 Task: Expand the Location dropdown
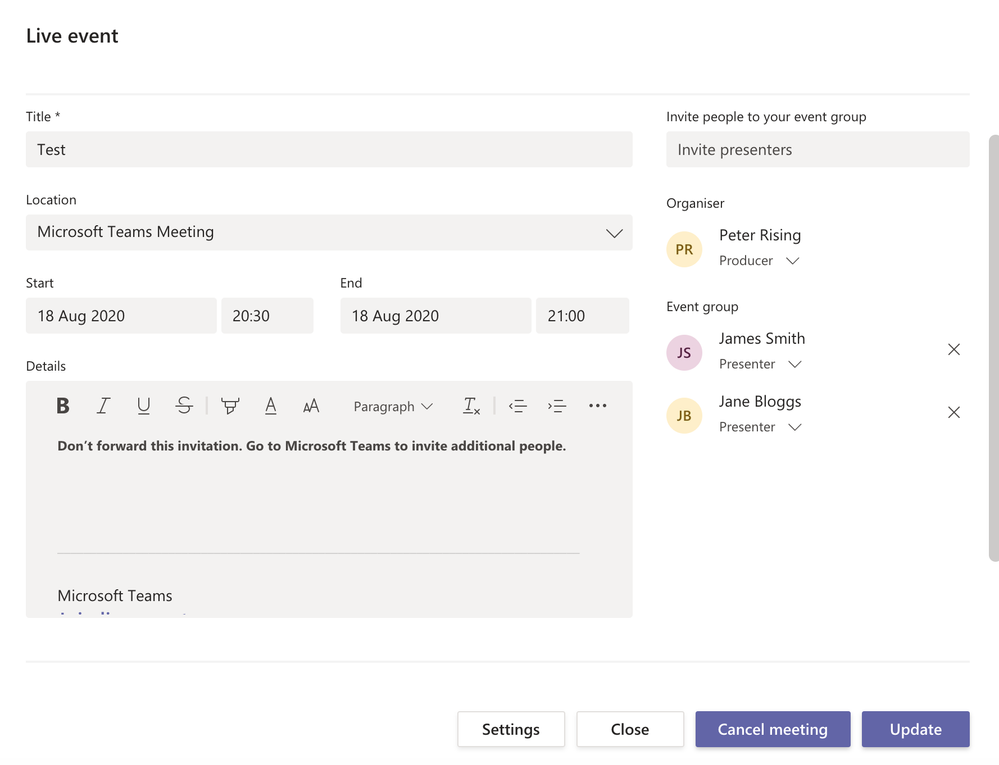[x=614, y=233]
